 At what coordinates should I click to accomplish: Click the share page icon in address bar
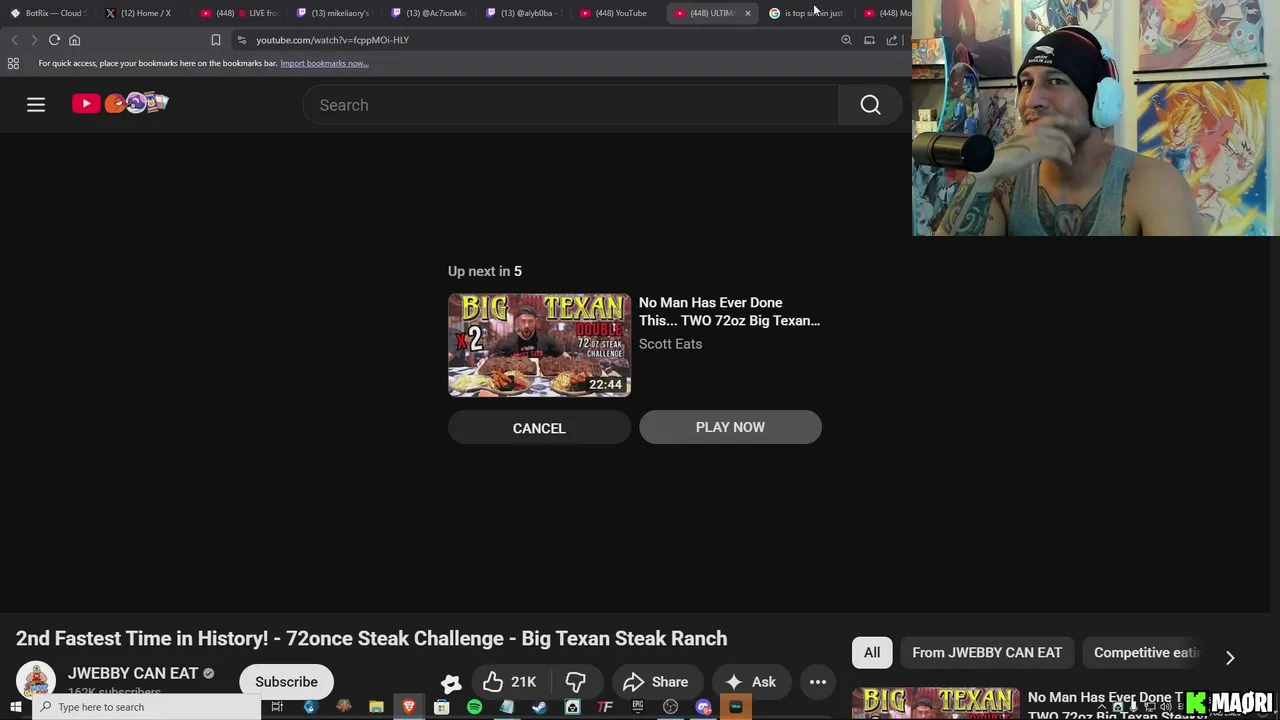891,40
